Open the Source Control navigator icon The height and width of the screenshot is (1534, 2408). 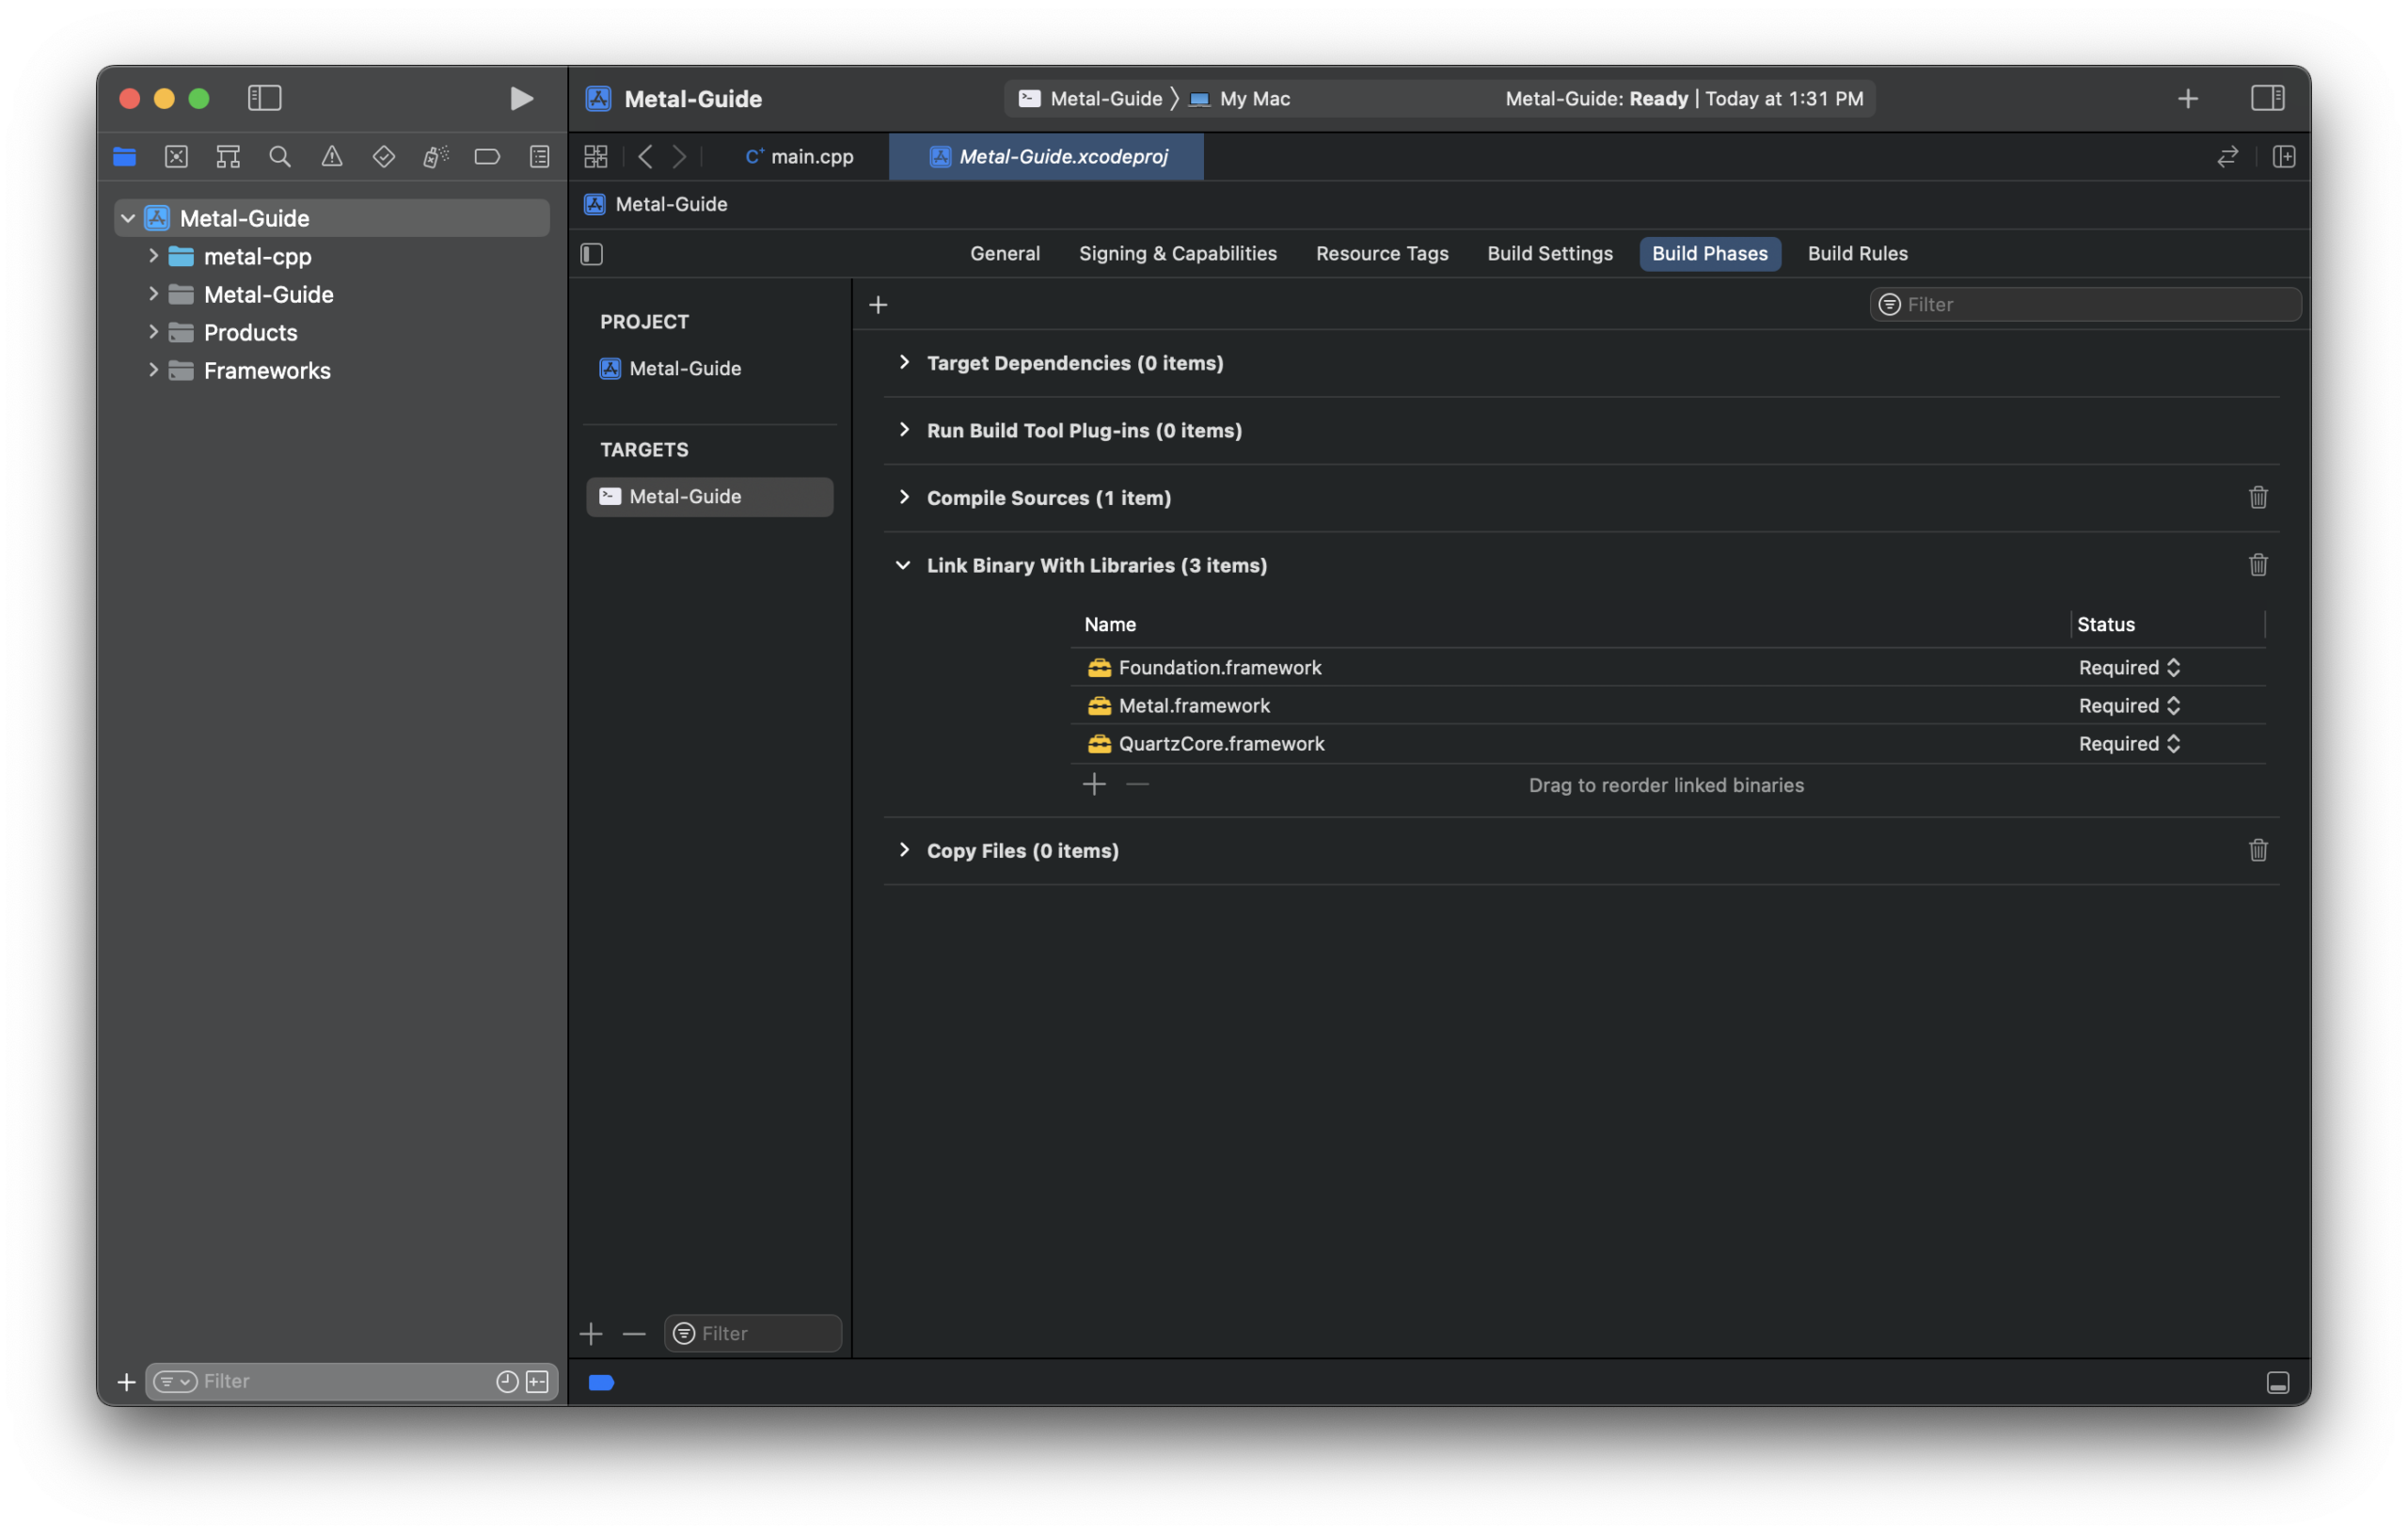pos(176,157)
